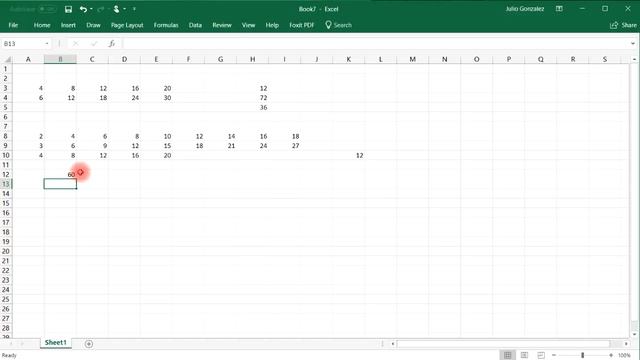Select cell containing 60

coord(60,174)
